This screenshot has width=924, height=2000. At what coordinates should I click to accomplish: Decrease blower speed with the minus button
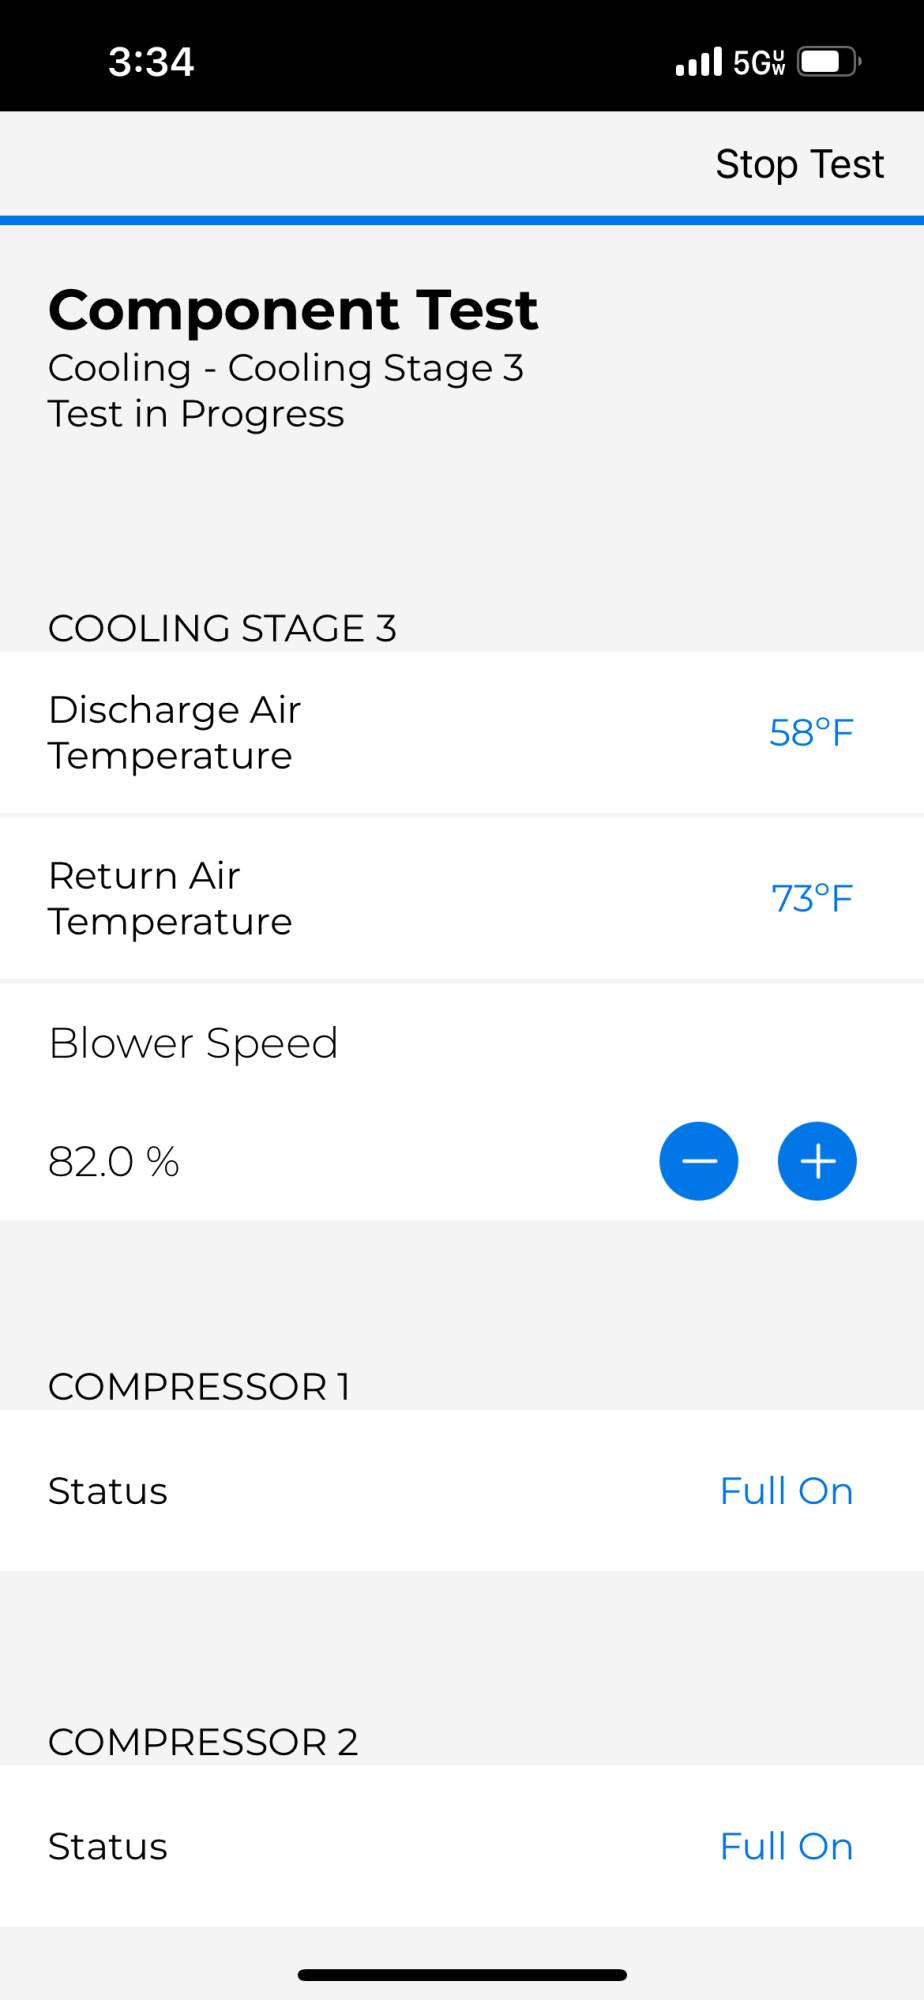click(698, 1161)
